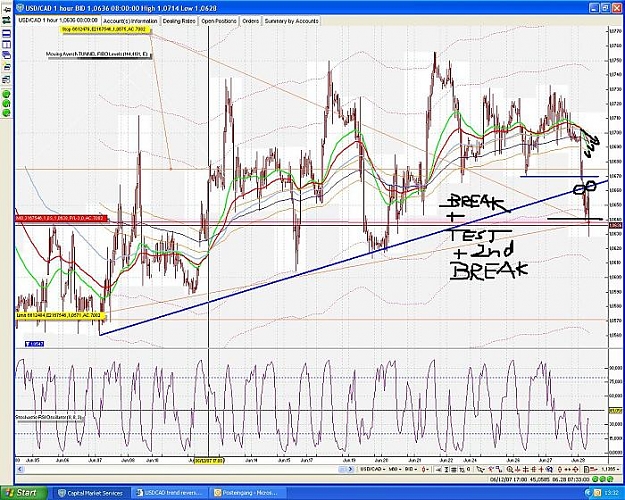Click the red hash grid icon in toolbar
The width and height of the screenshot is (625, 500).
coord(533,469)
